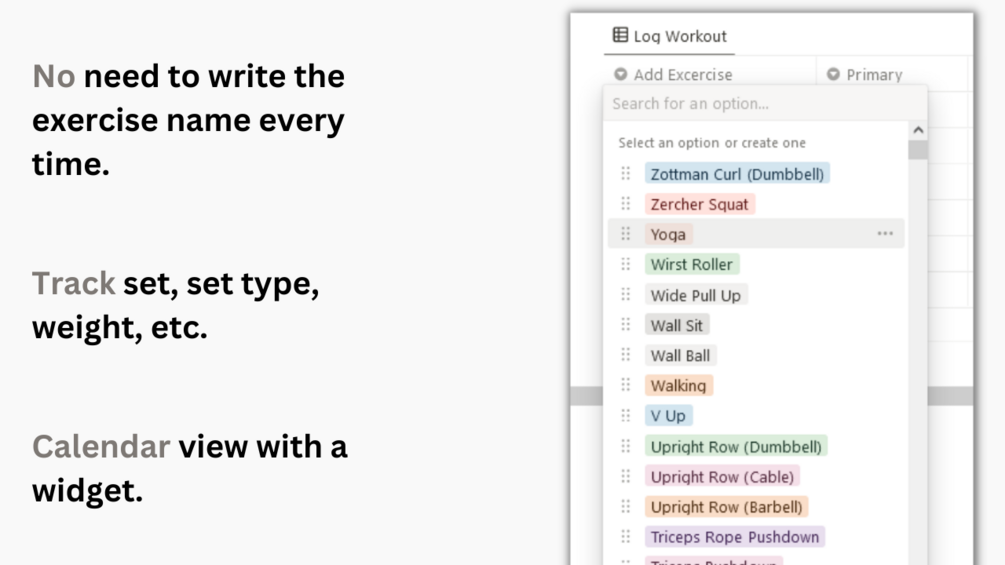Pick the Upright Row (Cable) tag
Viewport: 1005px width, 565px height.
click(x=722, y=477)
